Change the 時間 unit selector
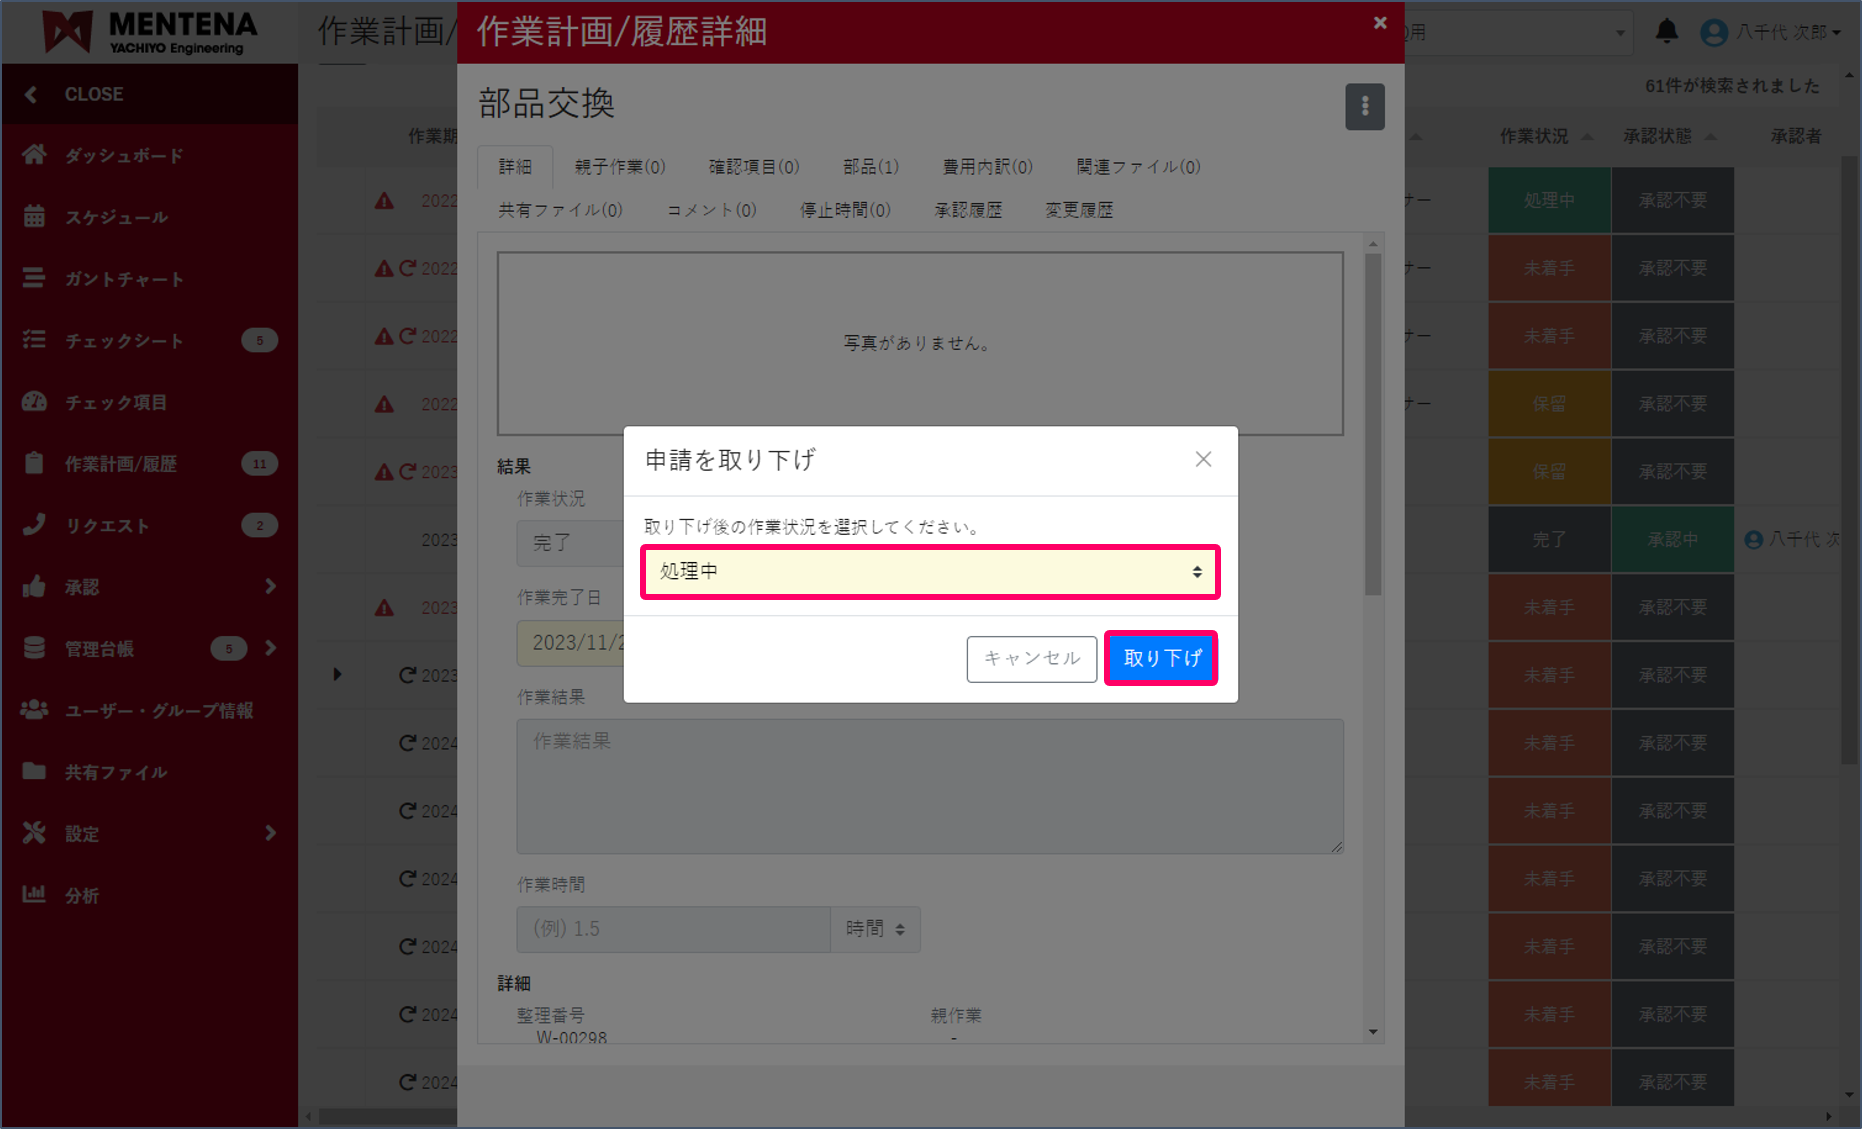This screenshot has width=1862, height=1129. coord(874,928)
